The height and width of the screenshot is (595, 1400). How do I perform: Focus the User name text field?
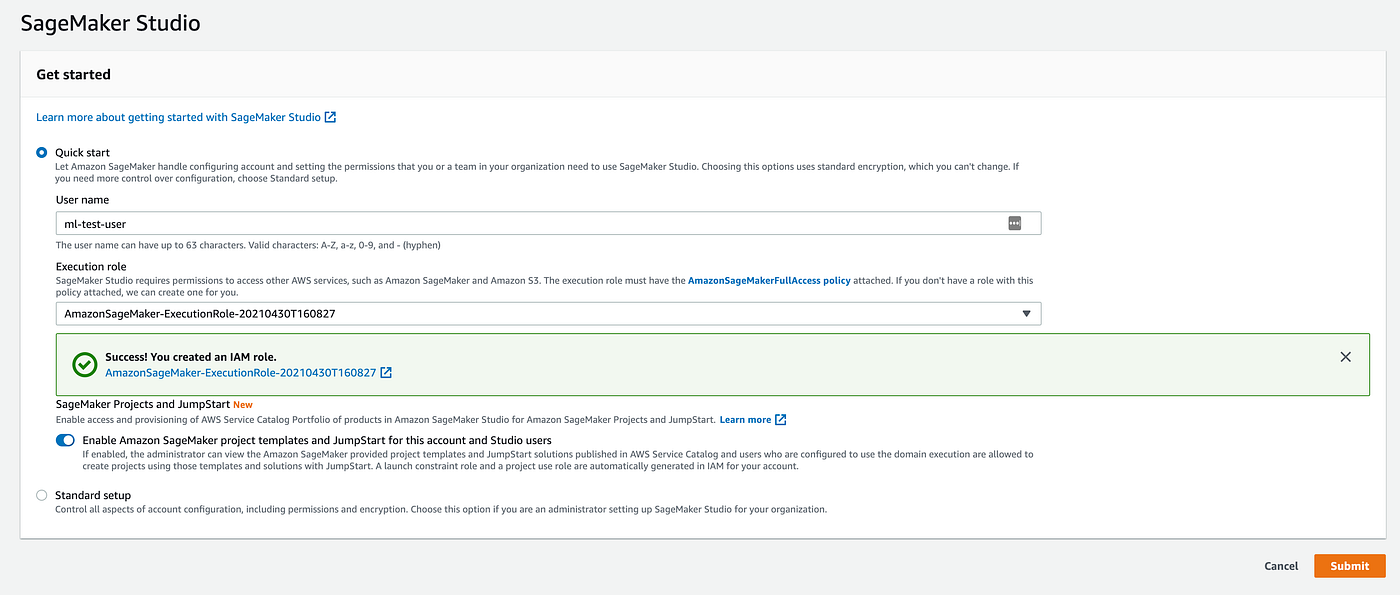coord(530,224)
